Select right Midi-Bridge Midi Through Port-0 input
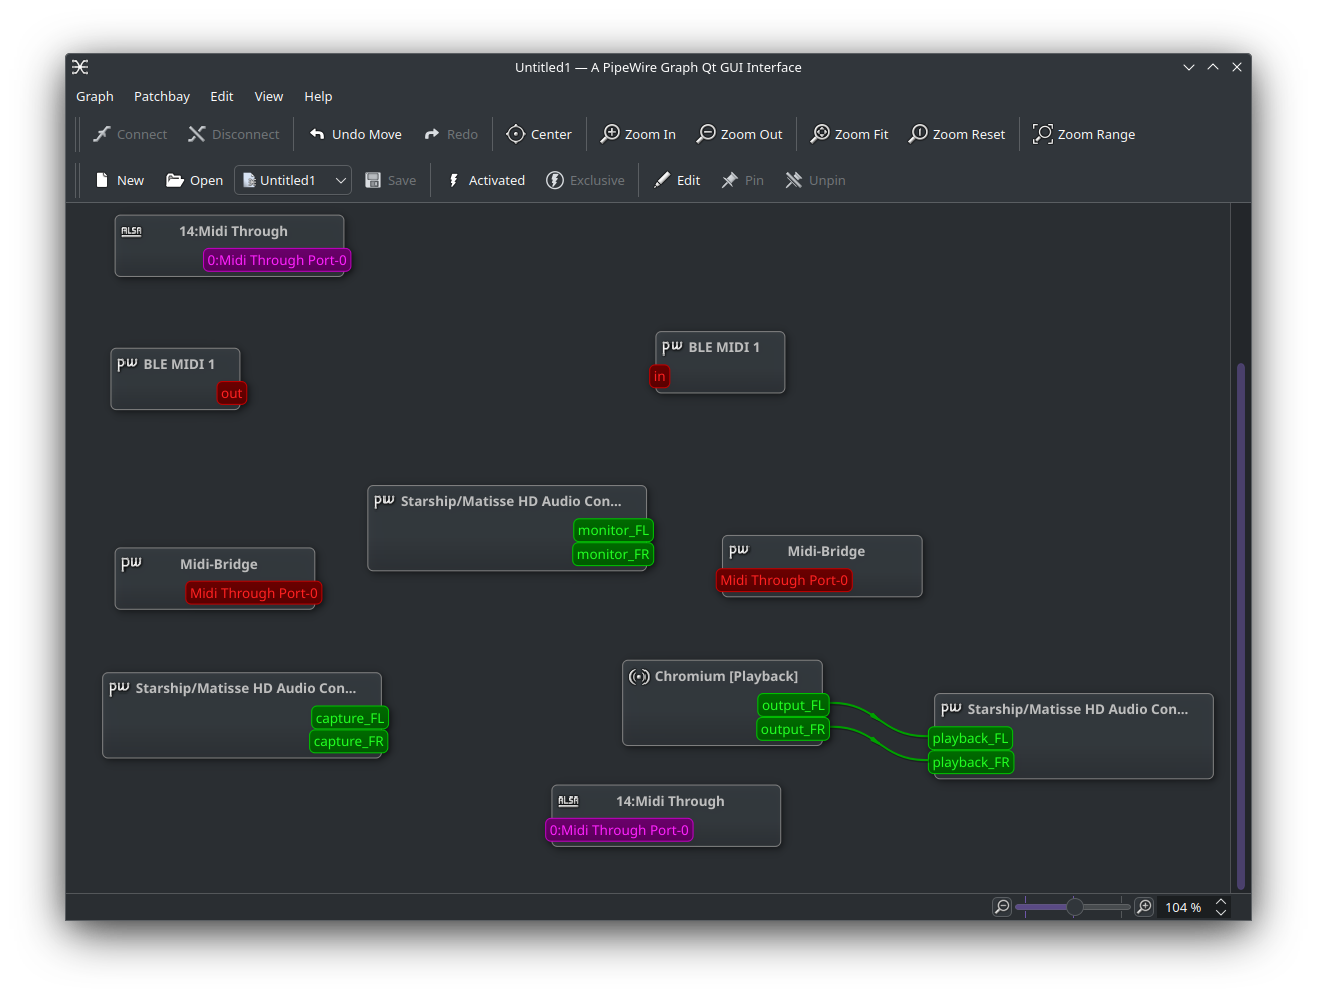Screen dimensions: 1317x998 point(784,580)
